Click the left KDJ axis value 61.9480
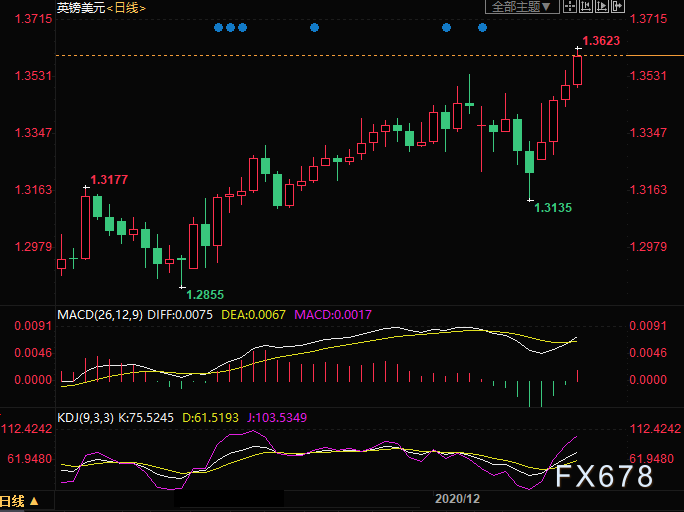The width and height of the screenshot is (684, 512). [x=30, y=459]
